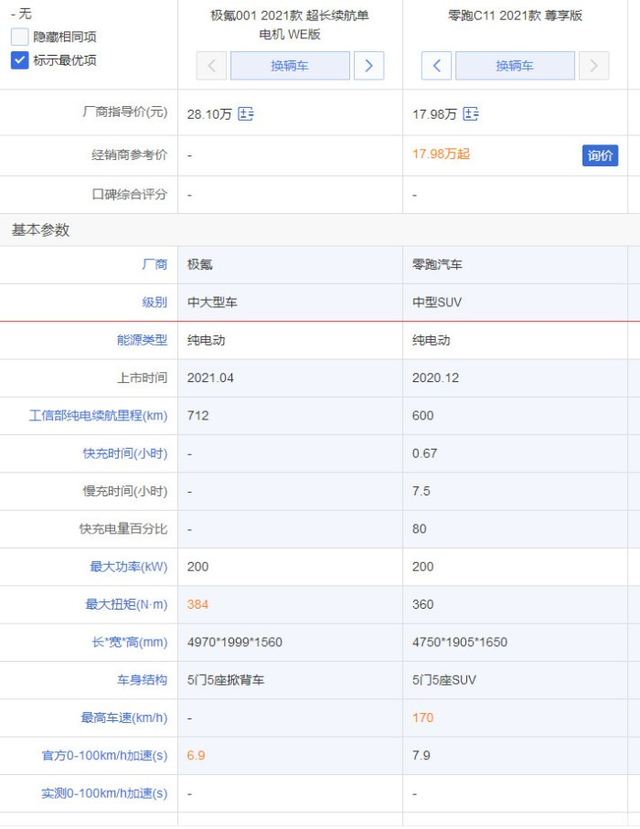Screen dimensions: 640x829
Task: Click 官方0-100km/h加速(s) label link
Action: (105, 756)
